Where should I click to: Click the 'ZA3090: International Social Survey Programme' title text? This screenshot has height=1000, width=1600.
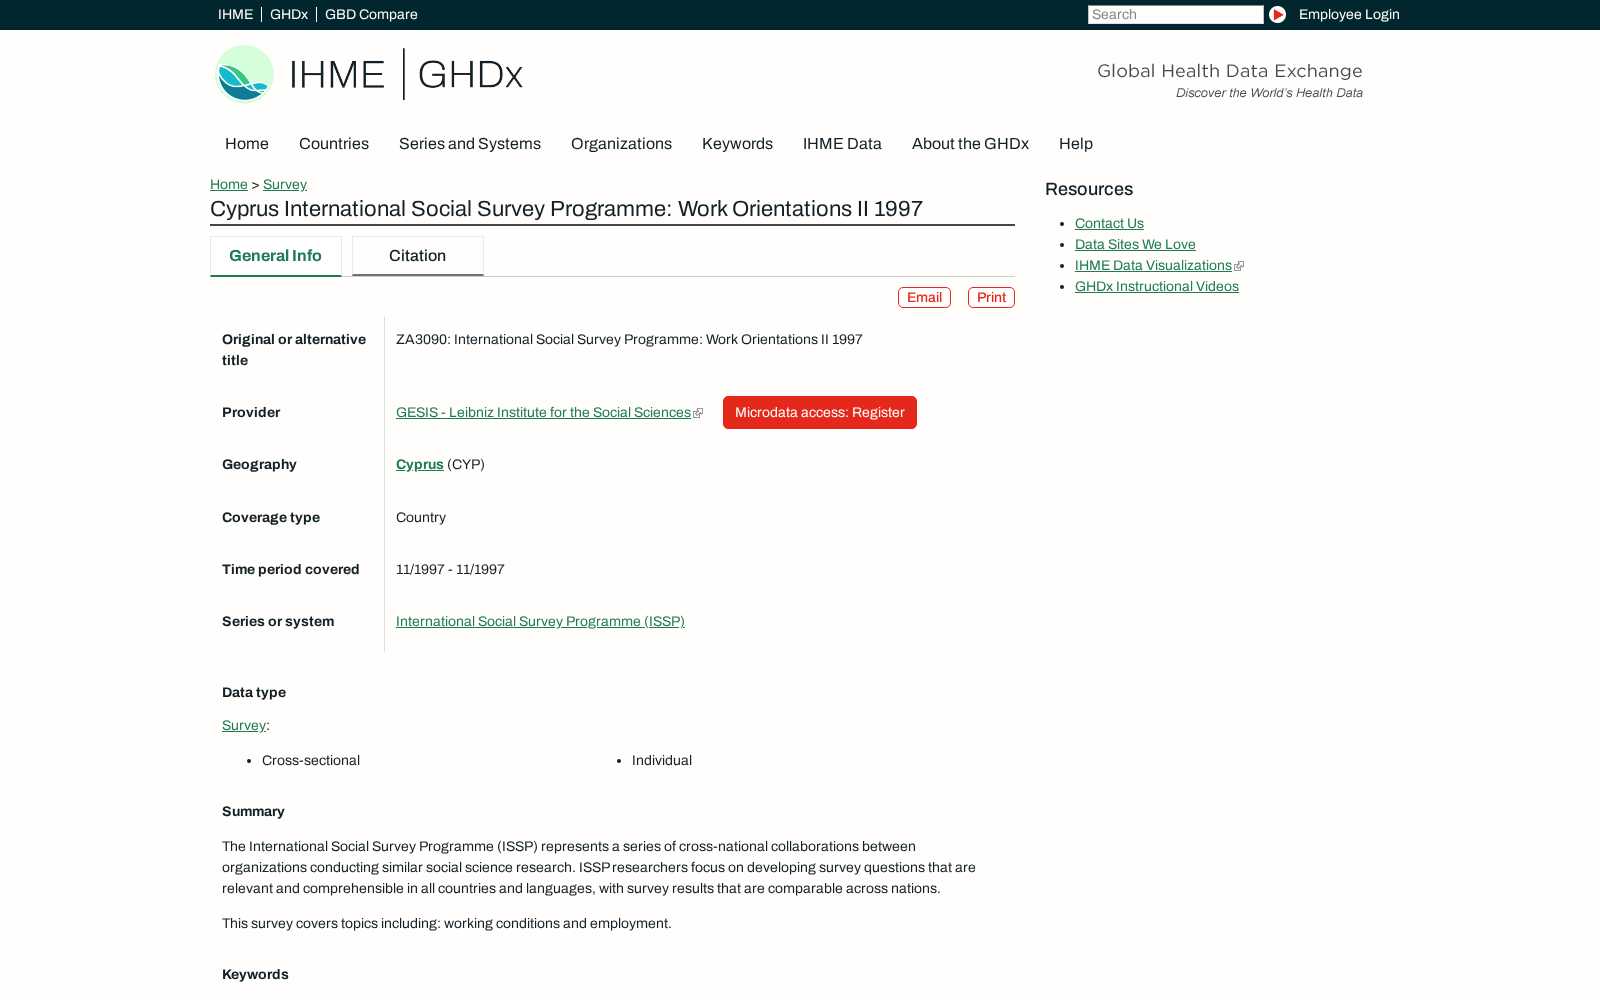coord(629,340)
